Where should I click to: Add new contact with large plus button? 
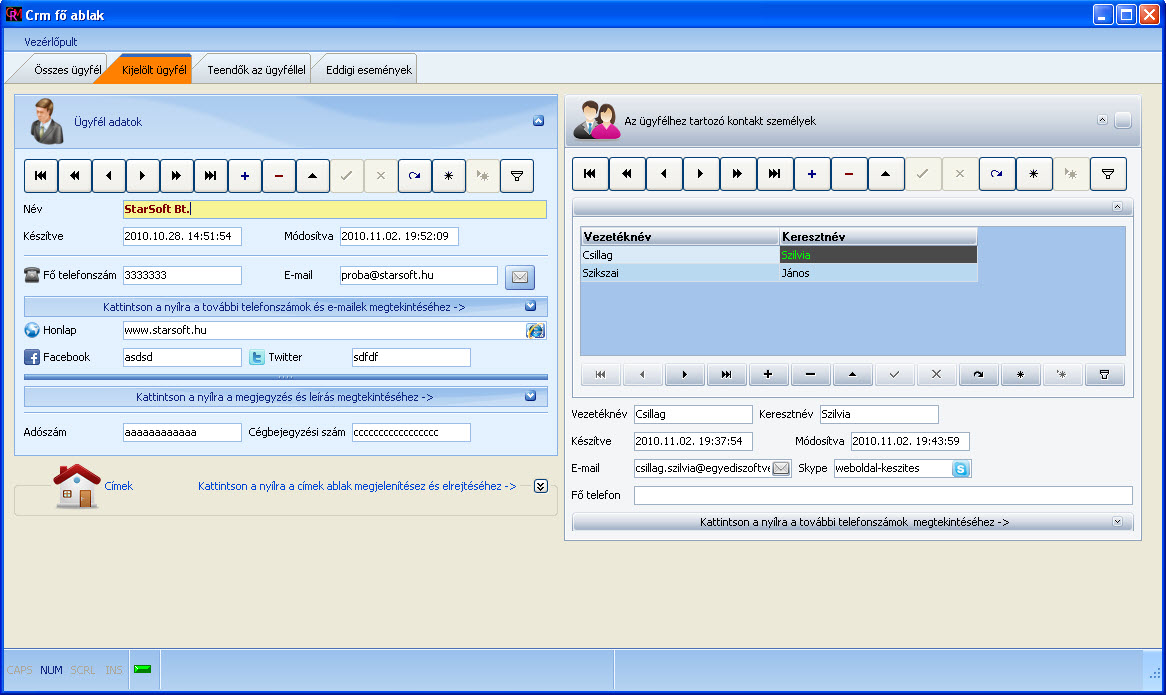pyautogui.click(x=811, y=174)
